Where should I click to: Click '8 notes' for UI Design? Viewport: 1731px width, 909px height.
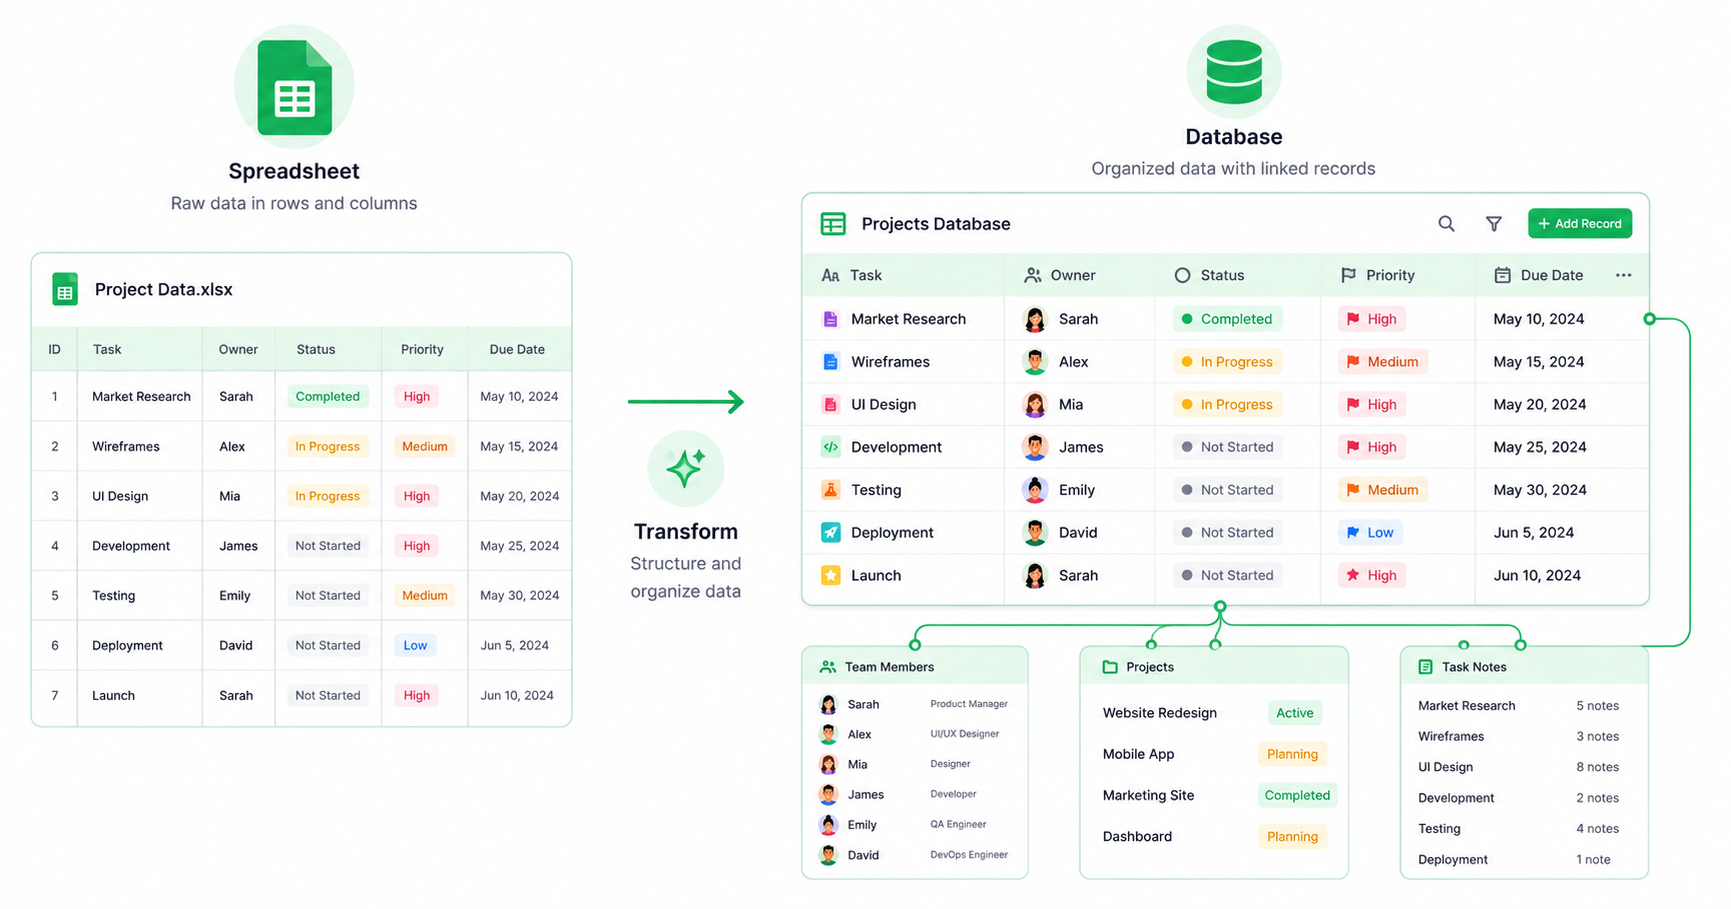1597,767
